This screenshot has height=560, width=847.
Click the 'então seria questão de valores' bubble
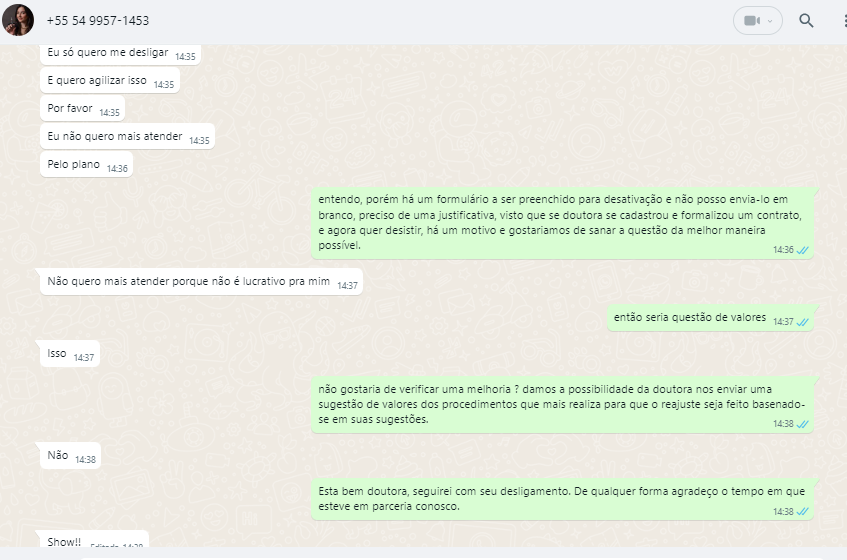(x=710, y=318)
